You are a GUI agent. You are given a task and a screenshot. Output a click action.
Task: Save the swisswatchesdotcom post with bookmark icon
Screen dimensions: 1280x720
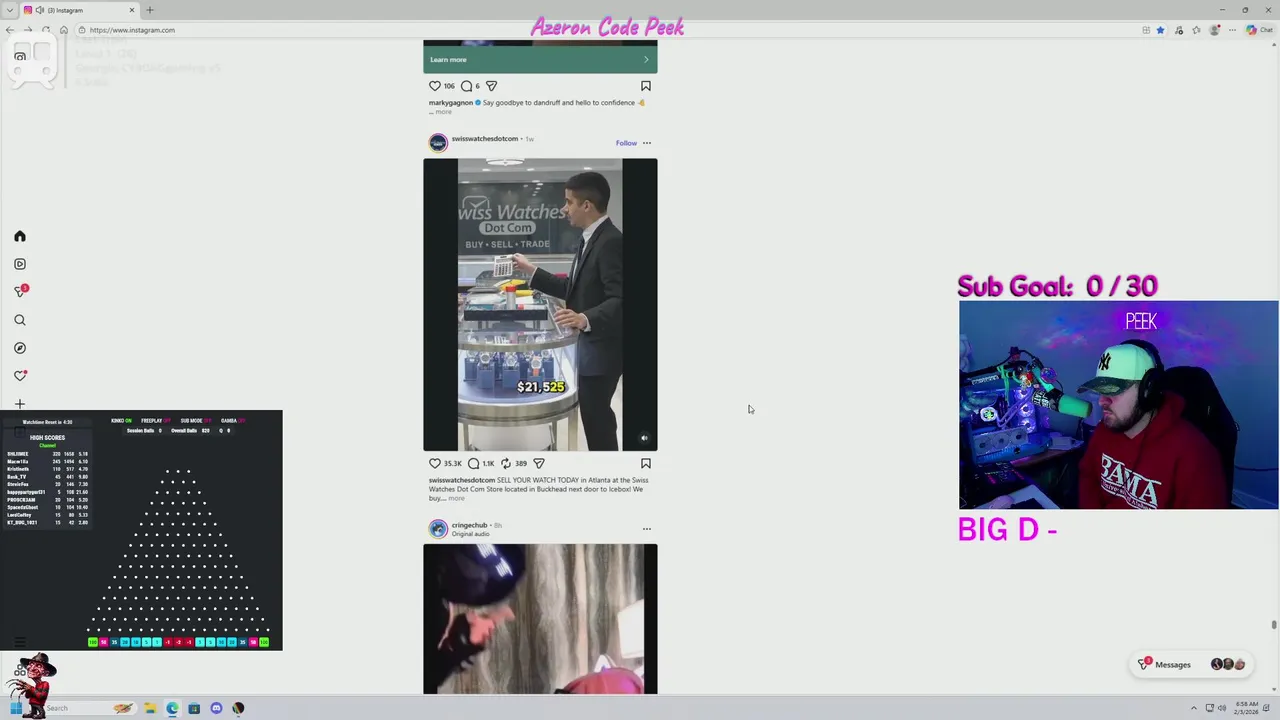coord(646,463)
